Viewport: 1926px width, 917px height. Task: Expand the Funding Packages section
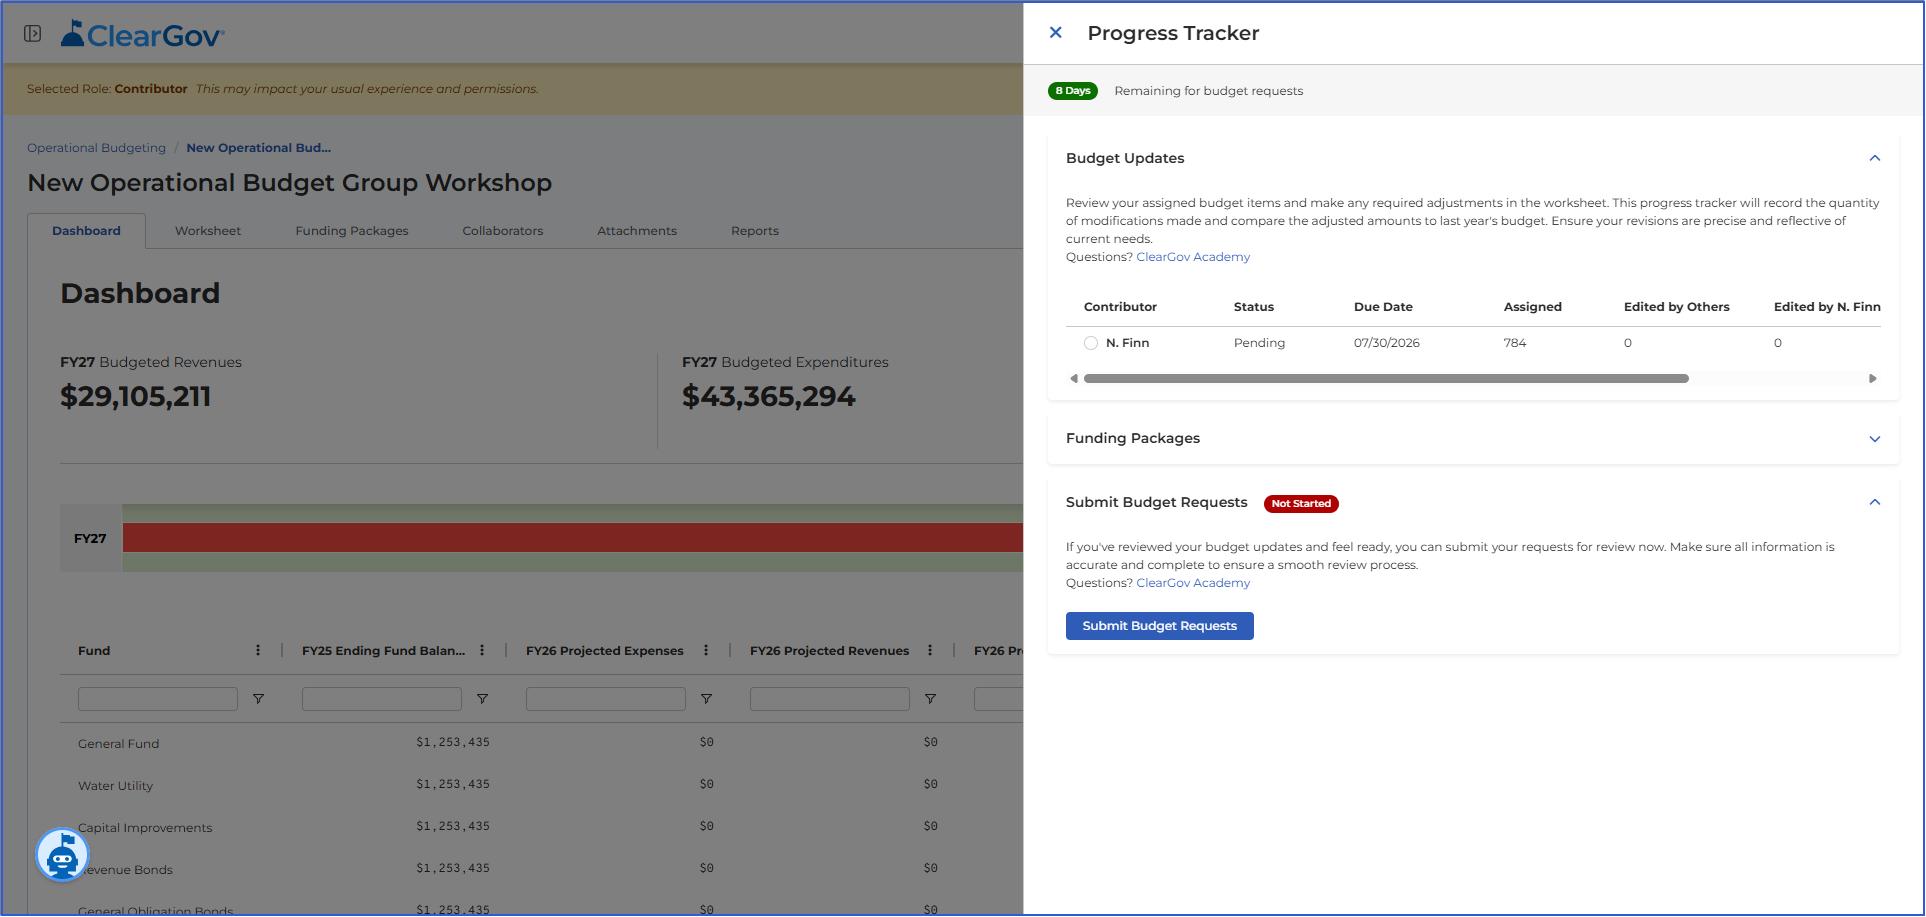(1875, 439)
